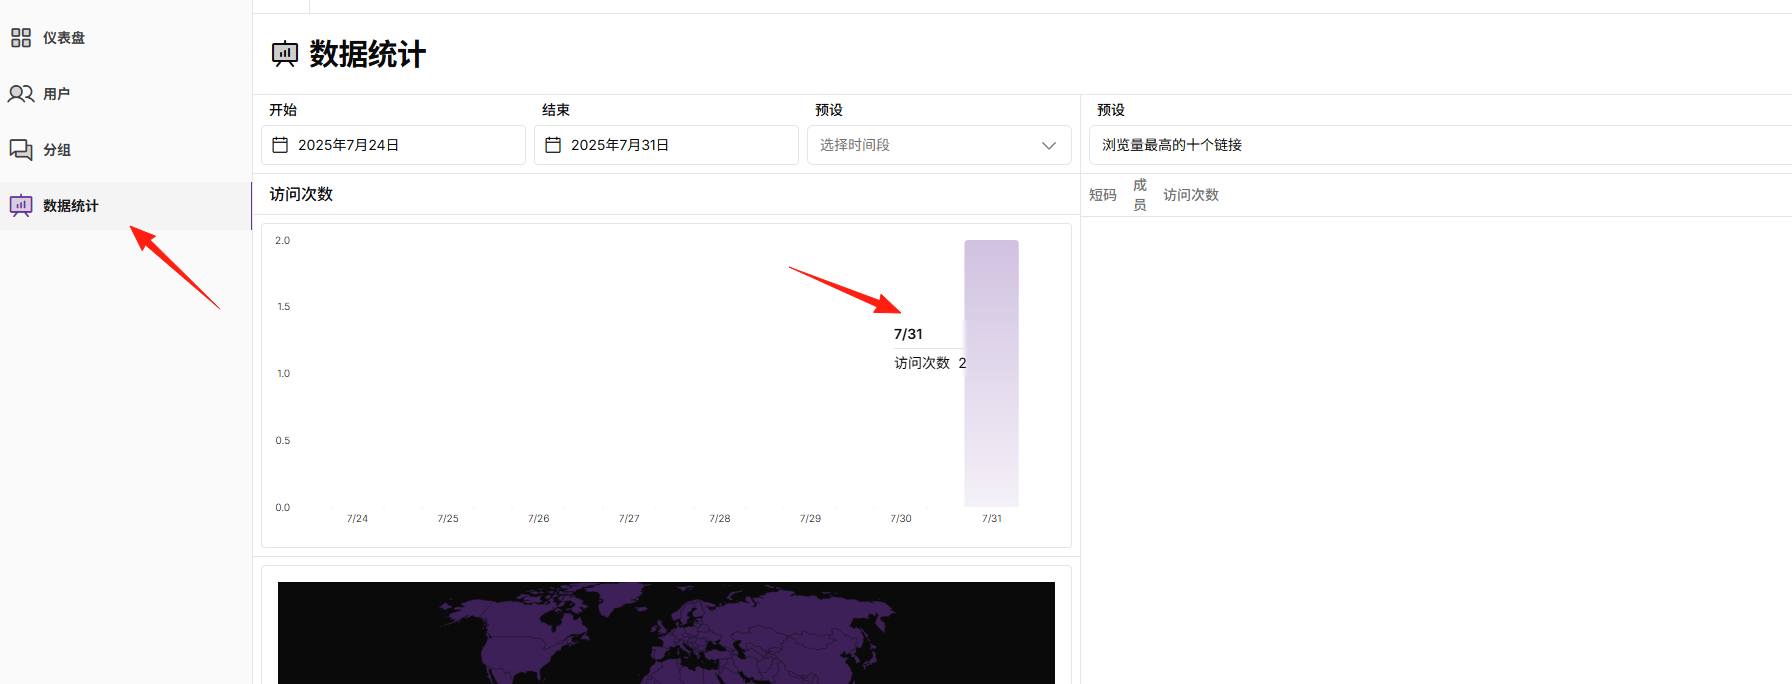Click the 成员 column header
The height and width of the screenshot is (684, 1792).
pos(1140,195)
